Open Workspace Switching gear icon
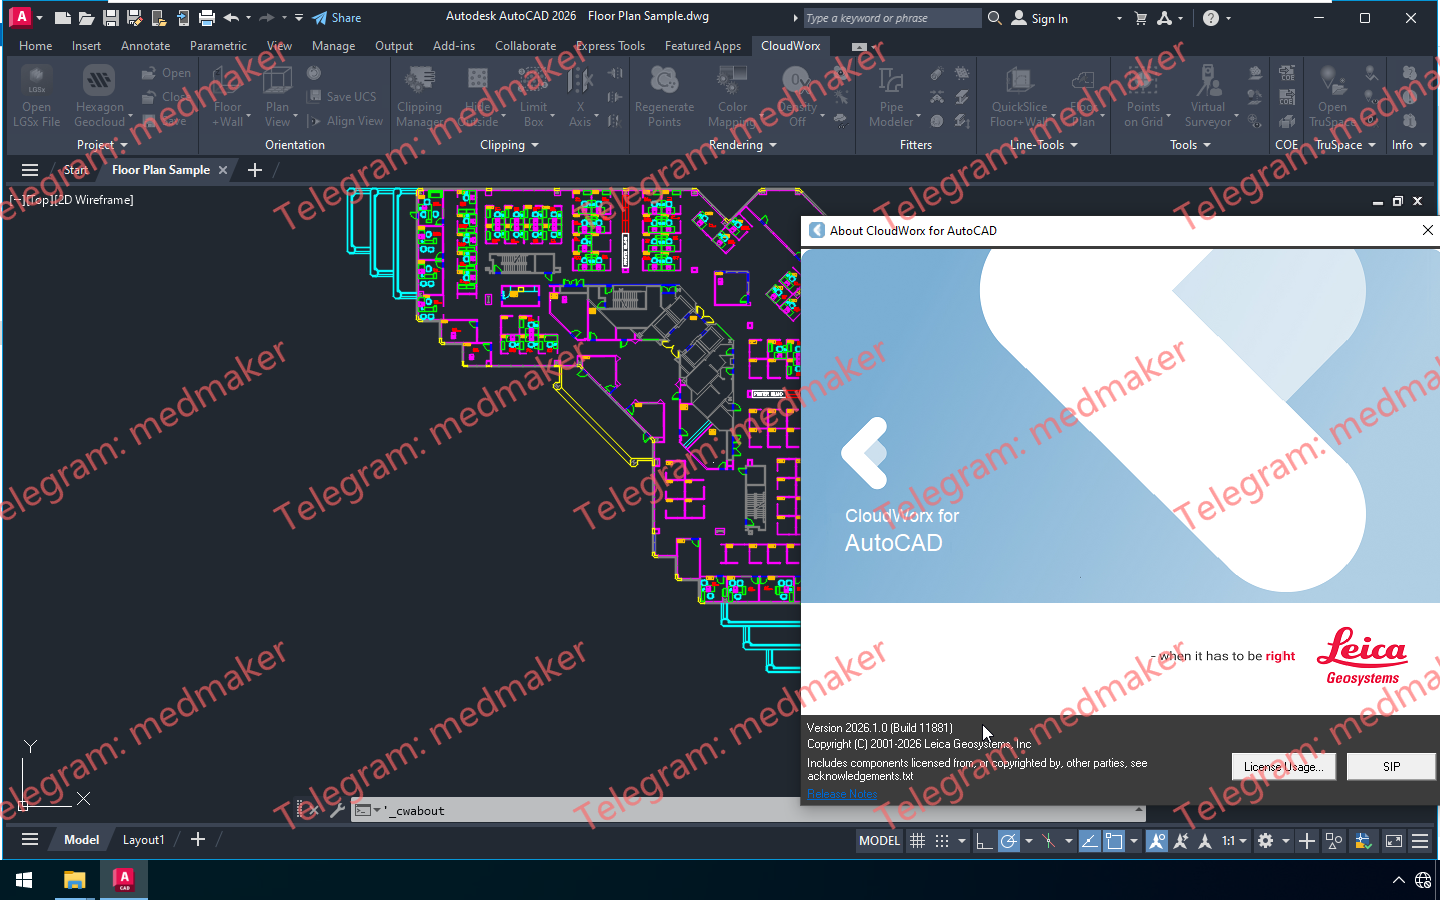This screenshot has width=1440, height=900. 1265,841
